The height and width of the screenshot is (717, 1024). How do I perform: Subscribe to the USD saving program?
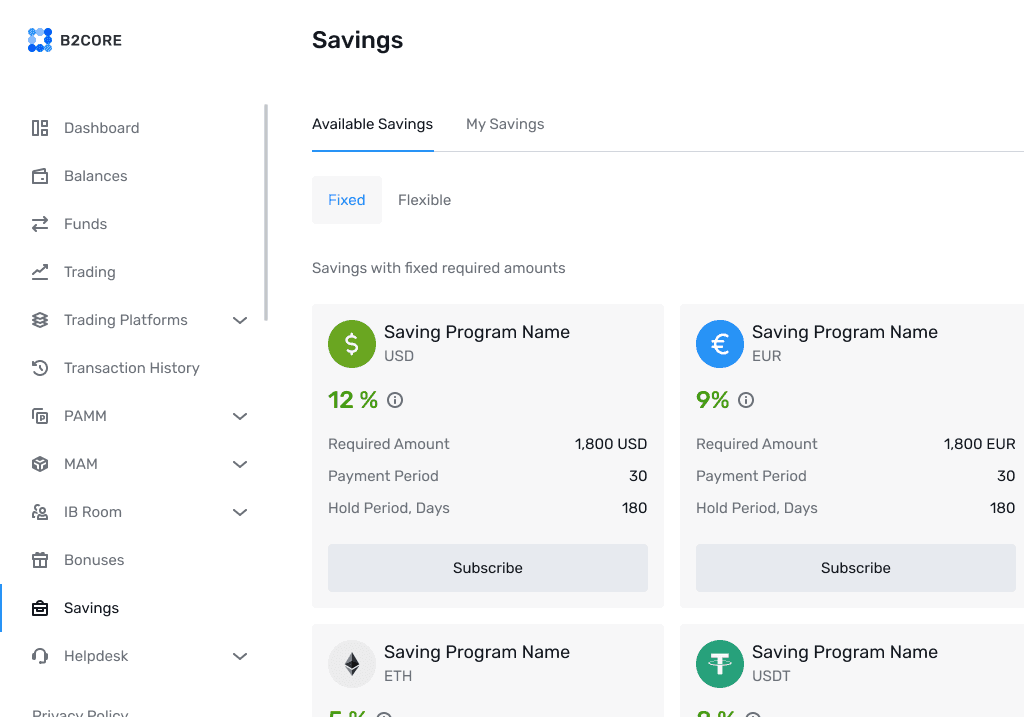pos(488,568)
